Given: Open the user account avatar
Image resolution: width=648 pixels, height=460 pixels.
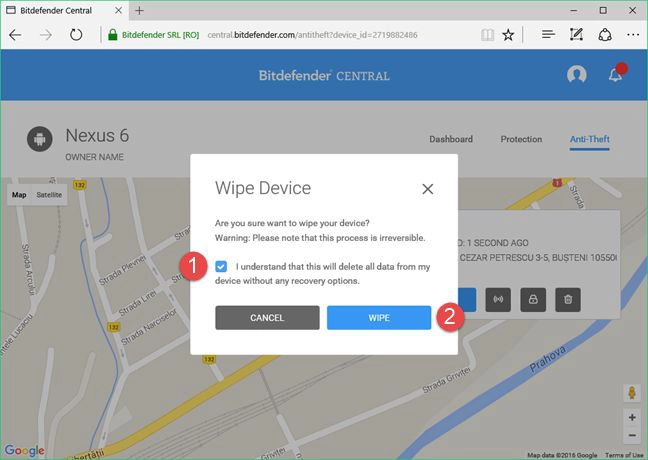Looking at the screenshot, I should (x=577, y=74).
